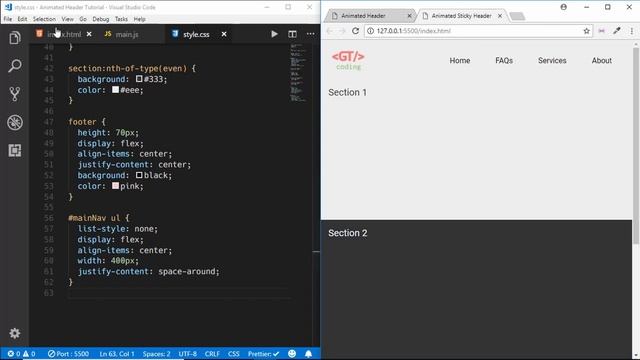
Task: Click the GT coding logo
Action: point(348,60)
